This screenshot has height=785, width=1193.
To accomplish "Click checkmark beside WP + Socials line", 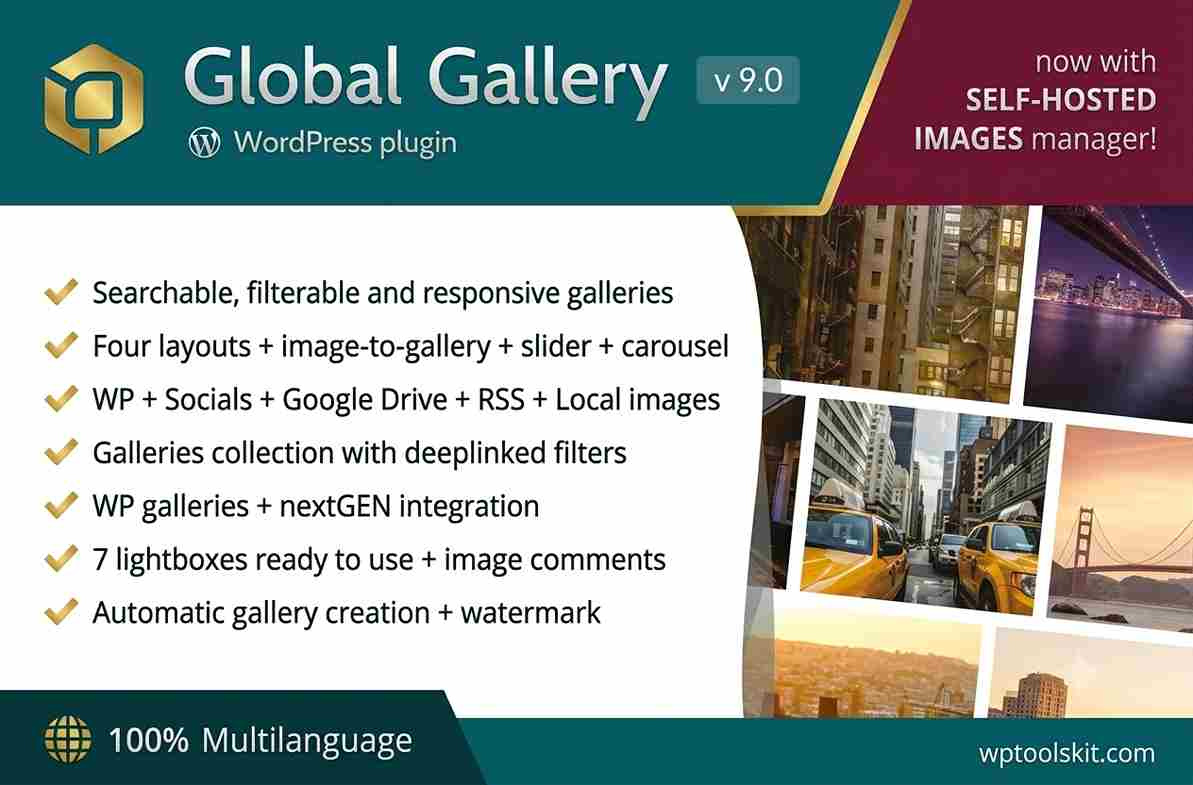I will tap(61, 398).
